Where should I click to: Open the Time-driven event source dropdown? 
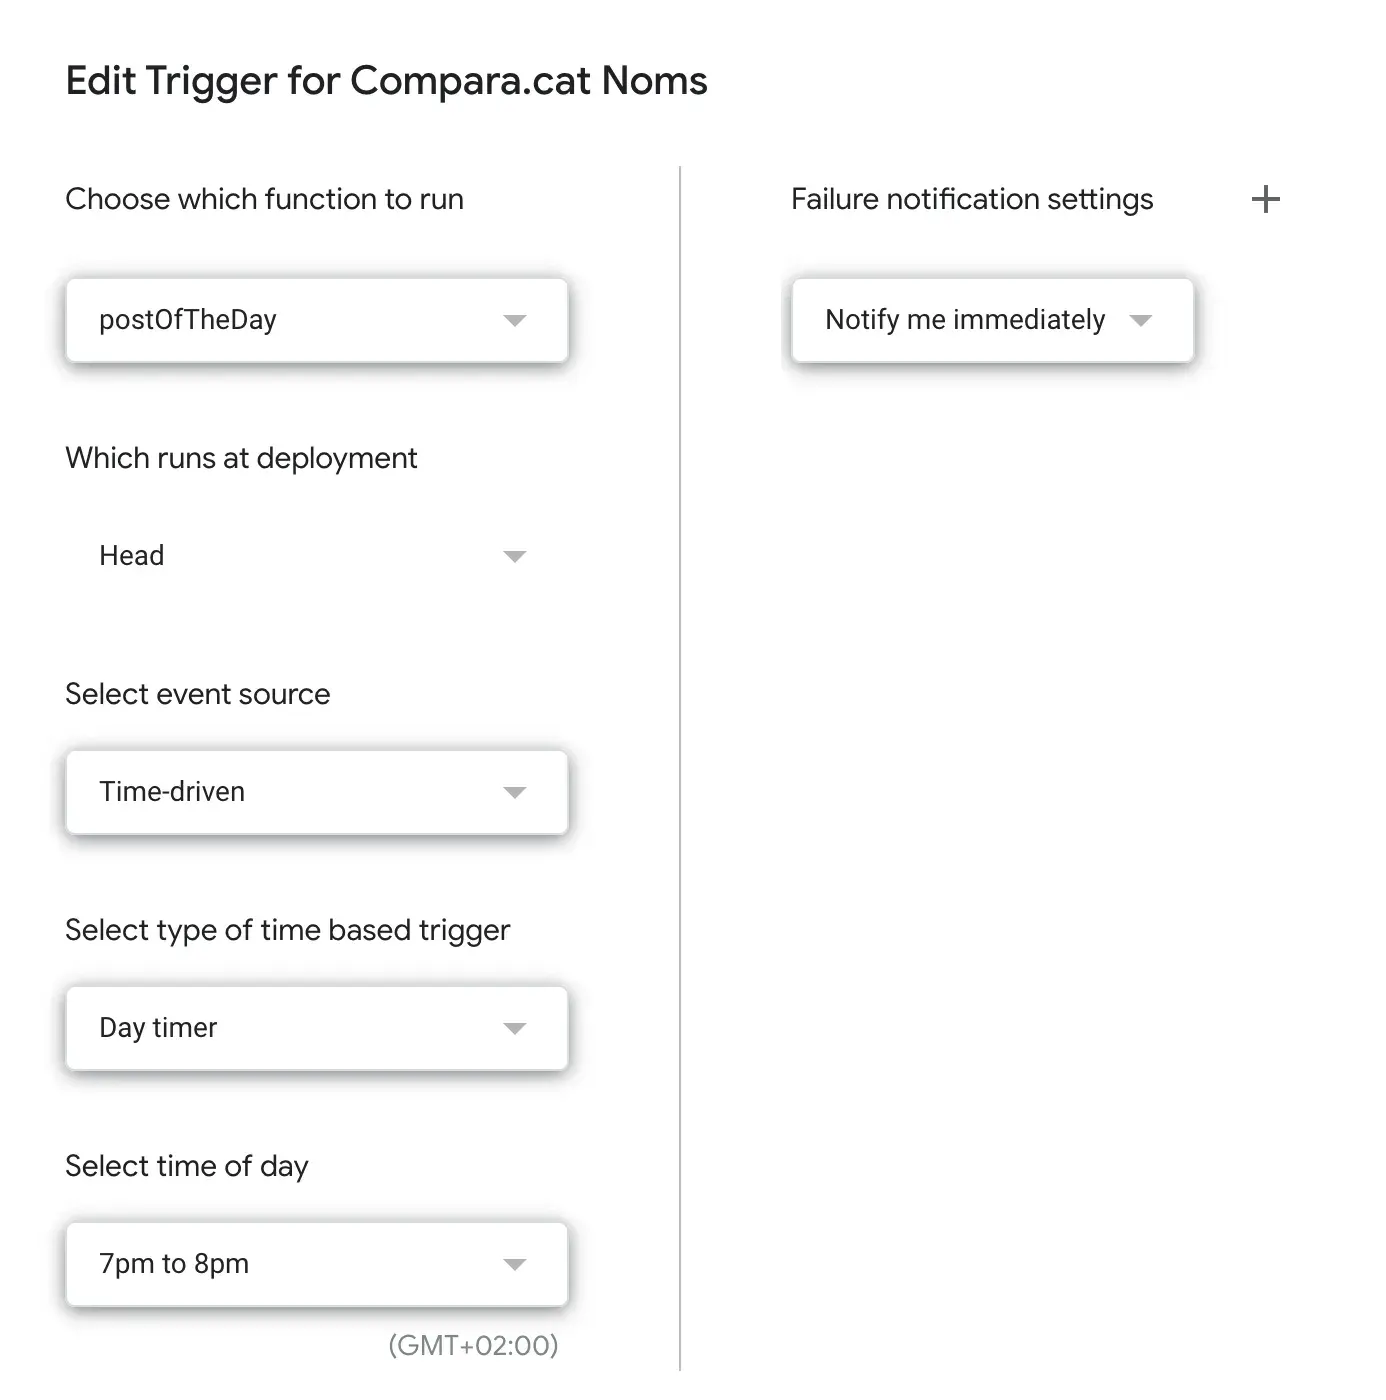300,792
